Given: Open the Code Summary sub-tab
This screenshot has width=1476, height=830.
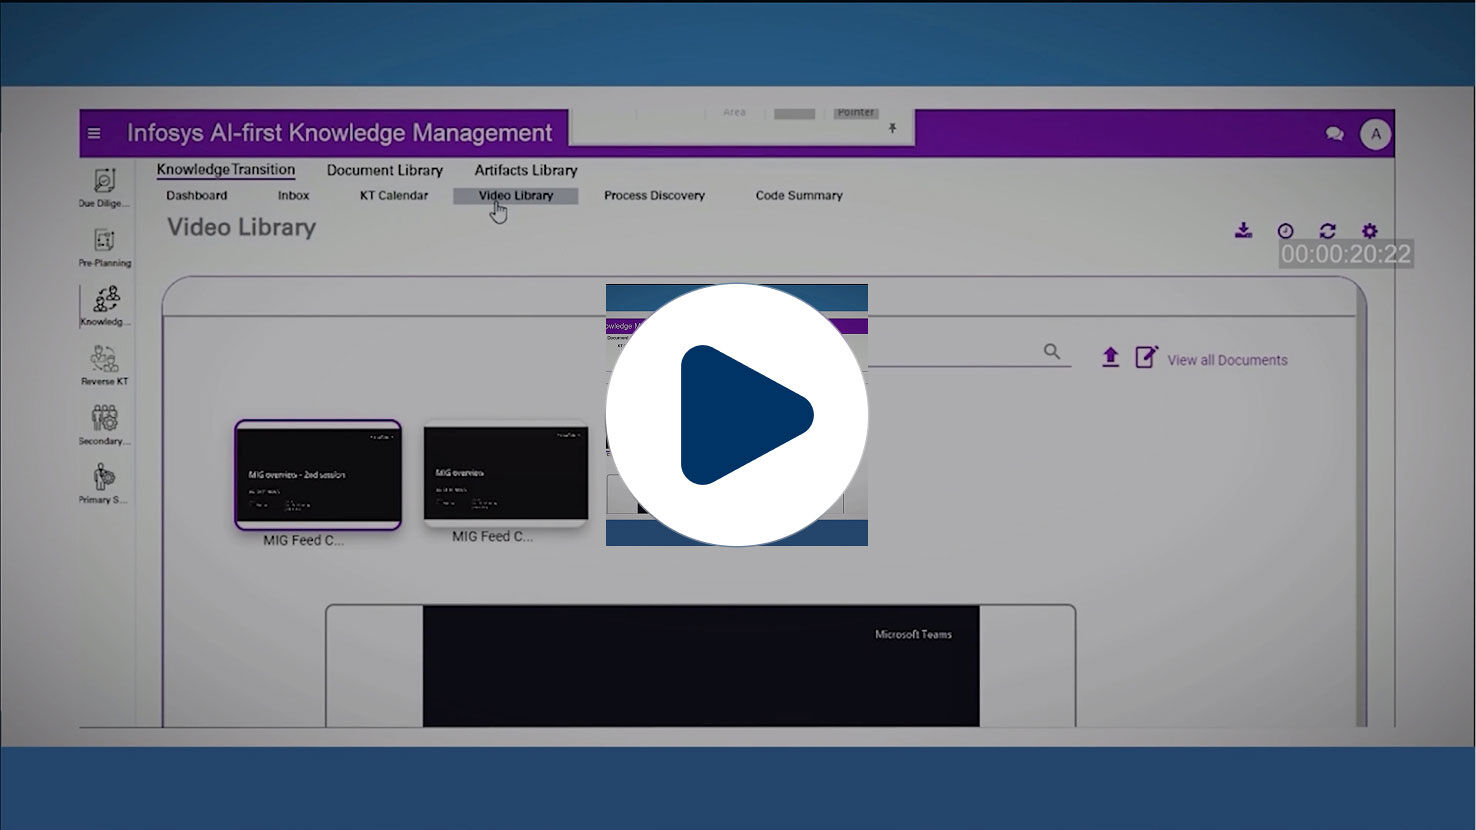Looking at the screenshot, I should coord(799,196).
